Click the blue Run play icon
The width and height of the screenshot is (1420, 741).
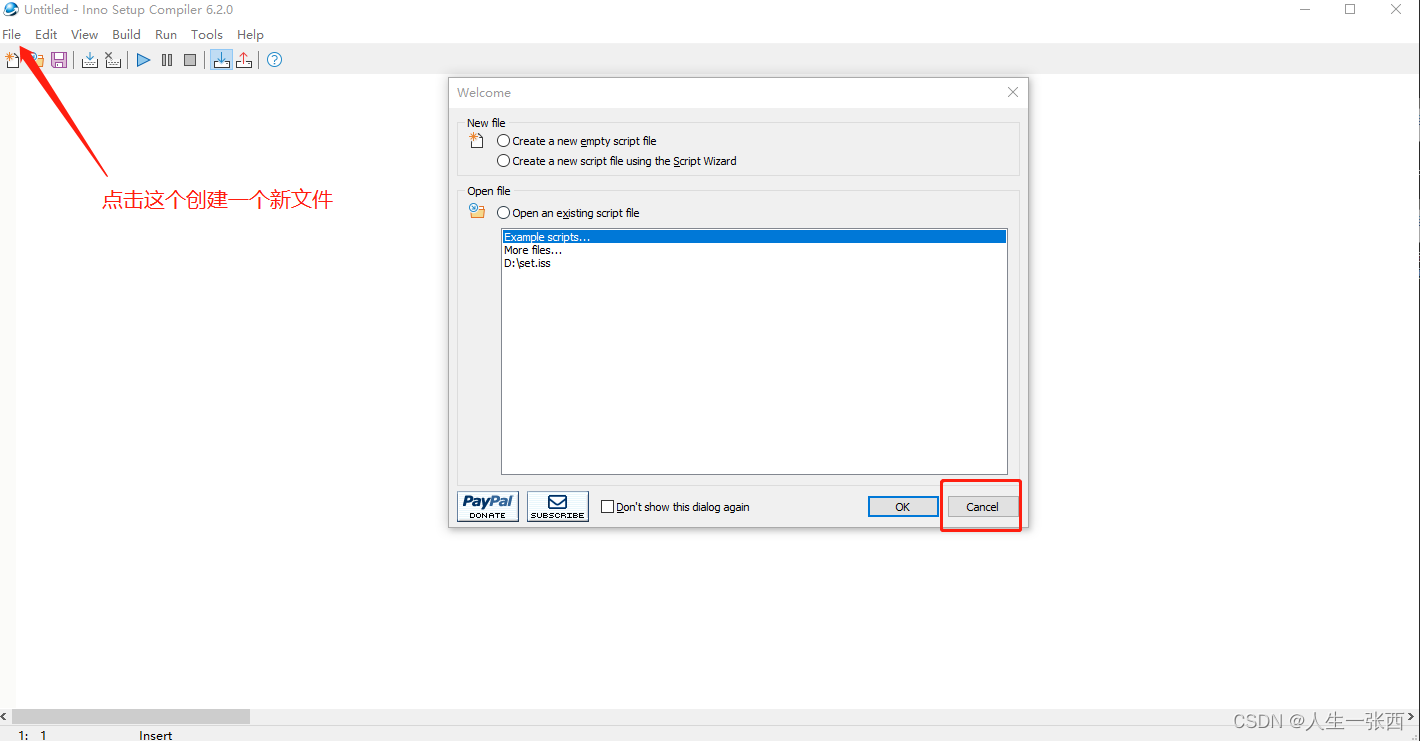tap(143, 60)
